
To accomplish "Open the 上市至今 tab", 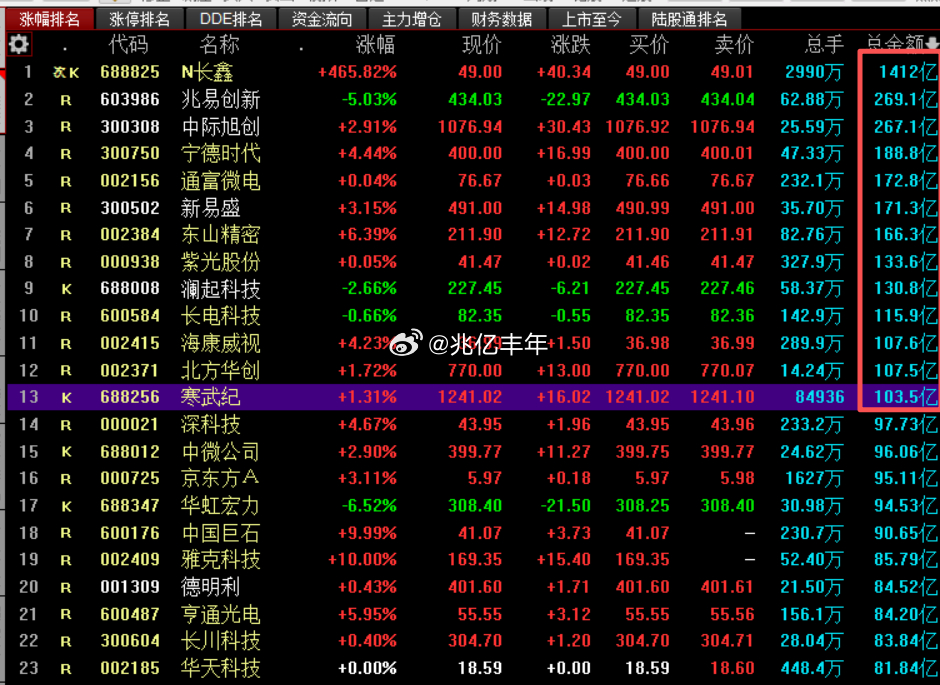I will pyautogui.click(x=592, y=20).
